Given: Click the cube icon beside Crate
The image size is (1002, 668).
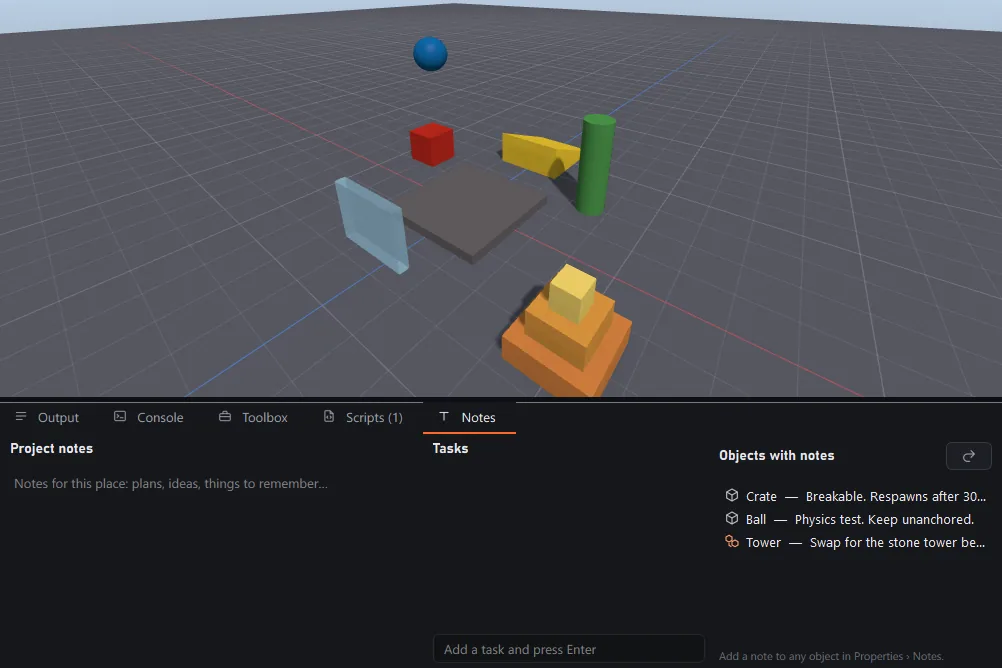Looking at the screenshot, I should pyautogui.click(x=732, y=495).
